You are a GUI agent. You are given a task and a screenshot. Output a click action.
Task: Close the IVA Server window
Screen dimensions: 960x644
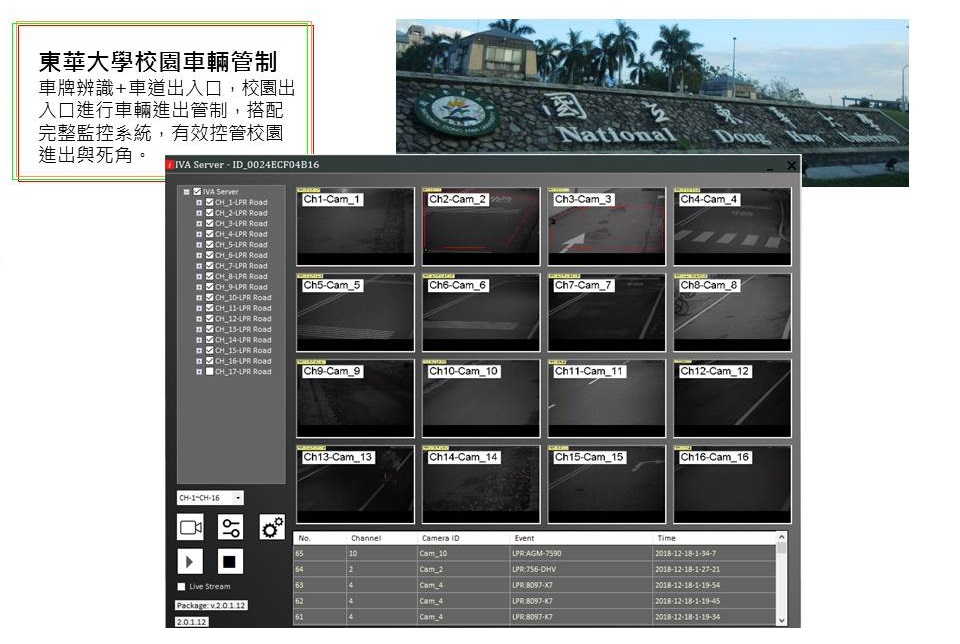coord(792,165)
